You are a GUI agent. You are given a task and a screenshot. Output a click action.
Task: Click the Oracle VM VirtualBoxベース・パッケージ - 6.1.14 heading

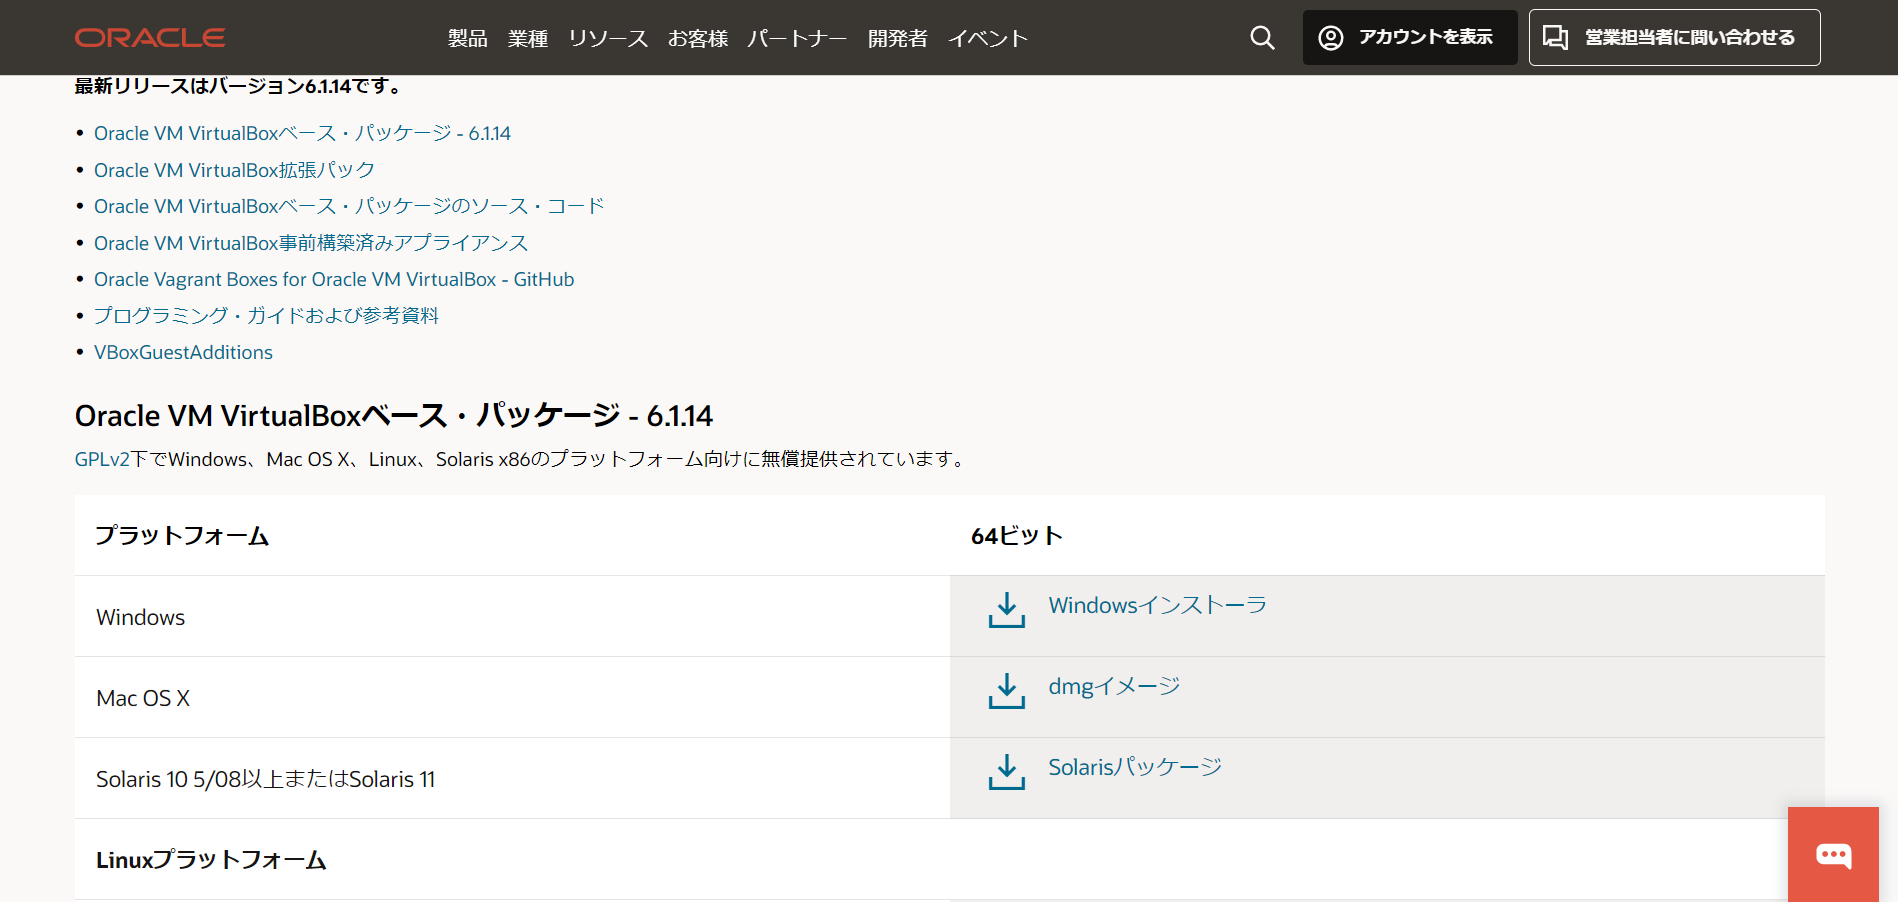(x=394, y=415)
